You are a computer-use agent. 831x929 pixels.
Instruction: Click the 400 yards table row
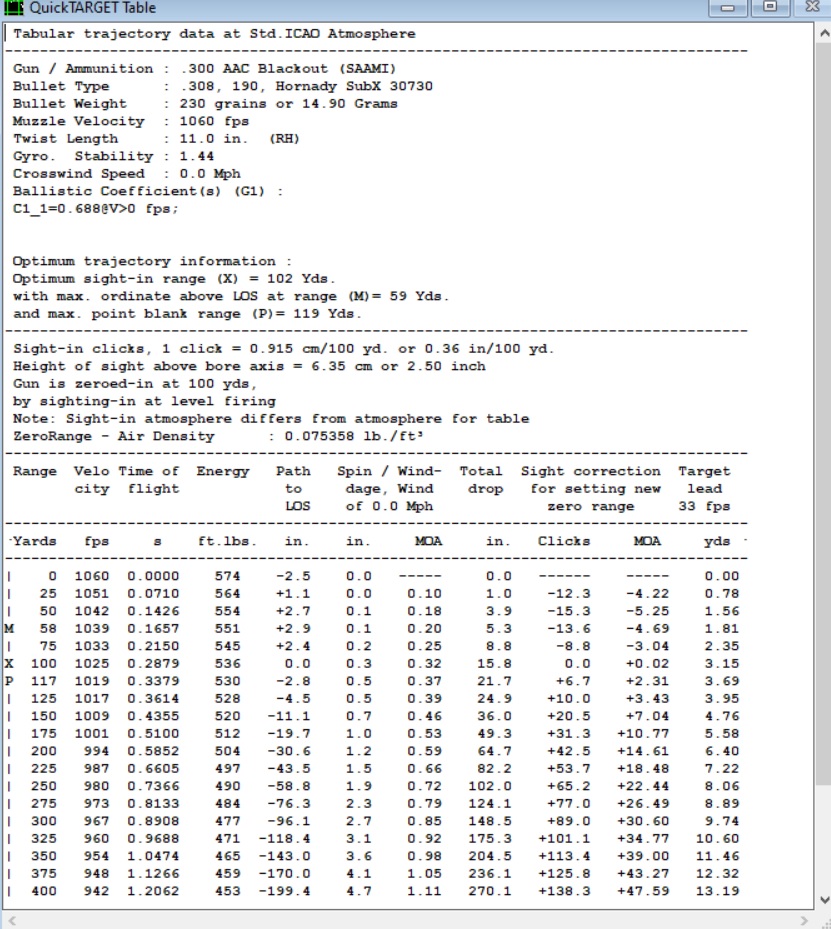tap(372, 891)
